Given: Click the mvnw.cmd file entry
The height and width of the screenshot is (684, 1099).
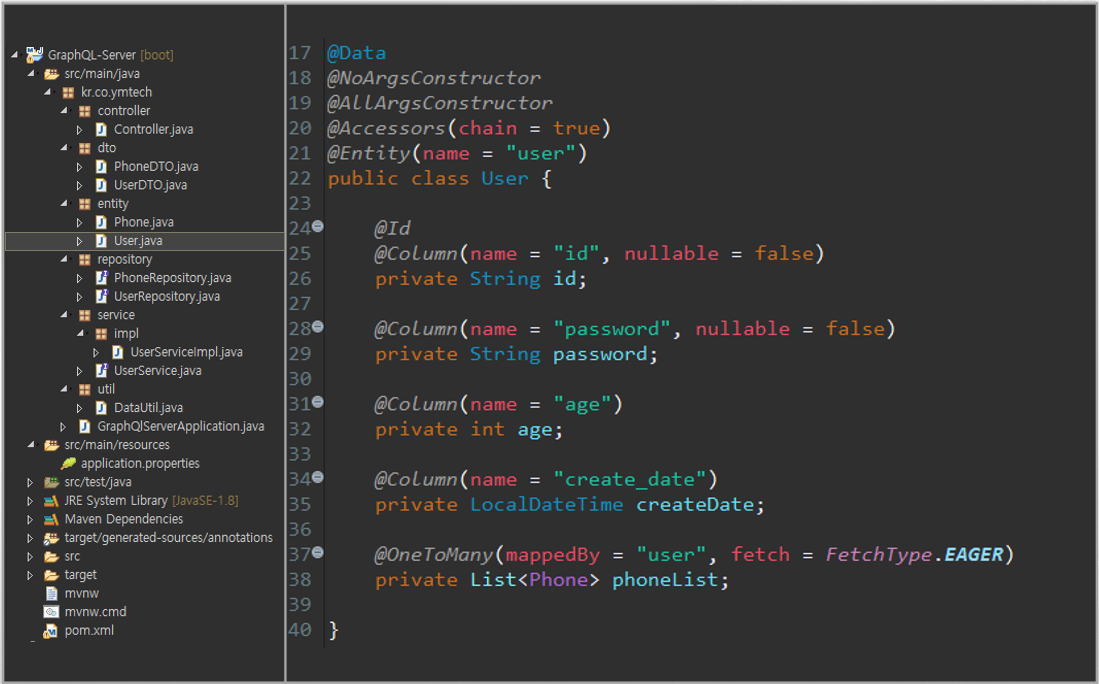Looking at the screenshot, I should coord(95,612).
